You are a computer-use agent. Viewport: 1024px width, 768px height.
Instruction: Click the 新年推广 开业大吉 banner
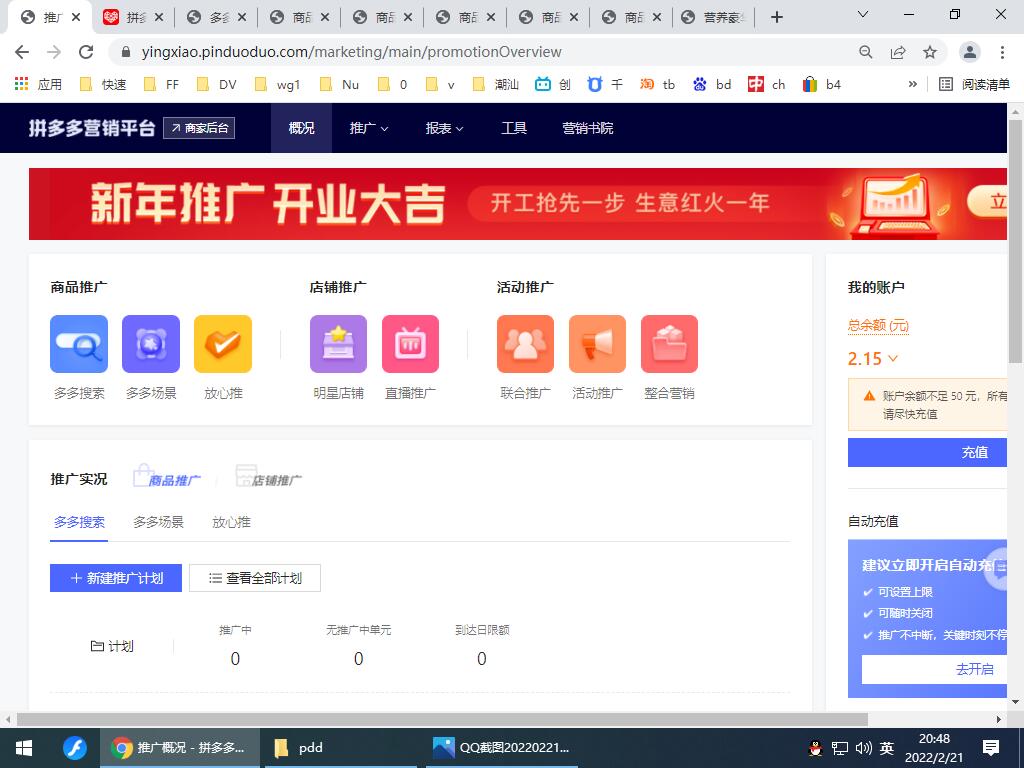(518, 204)
